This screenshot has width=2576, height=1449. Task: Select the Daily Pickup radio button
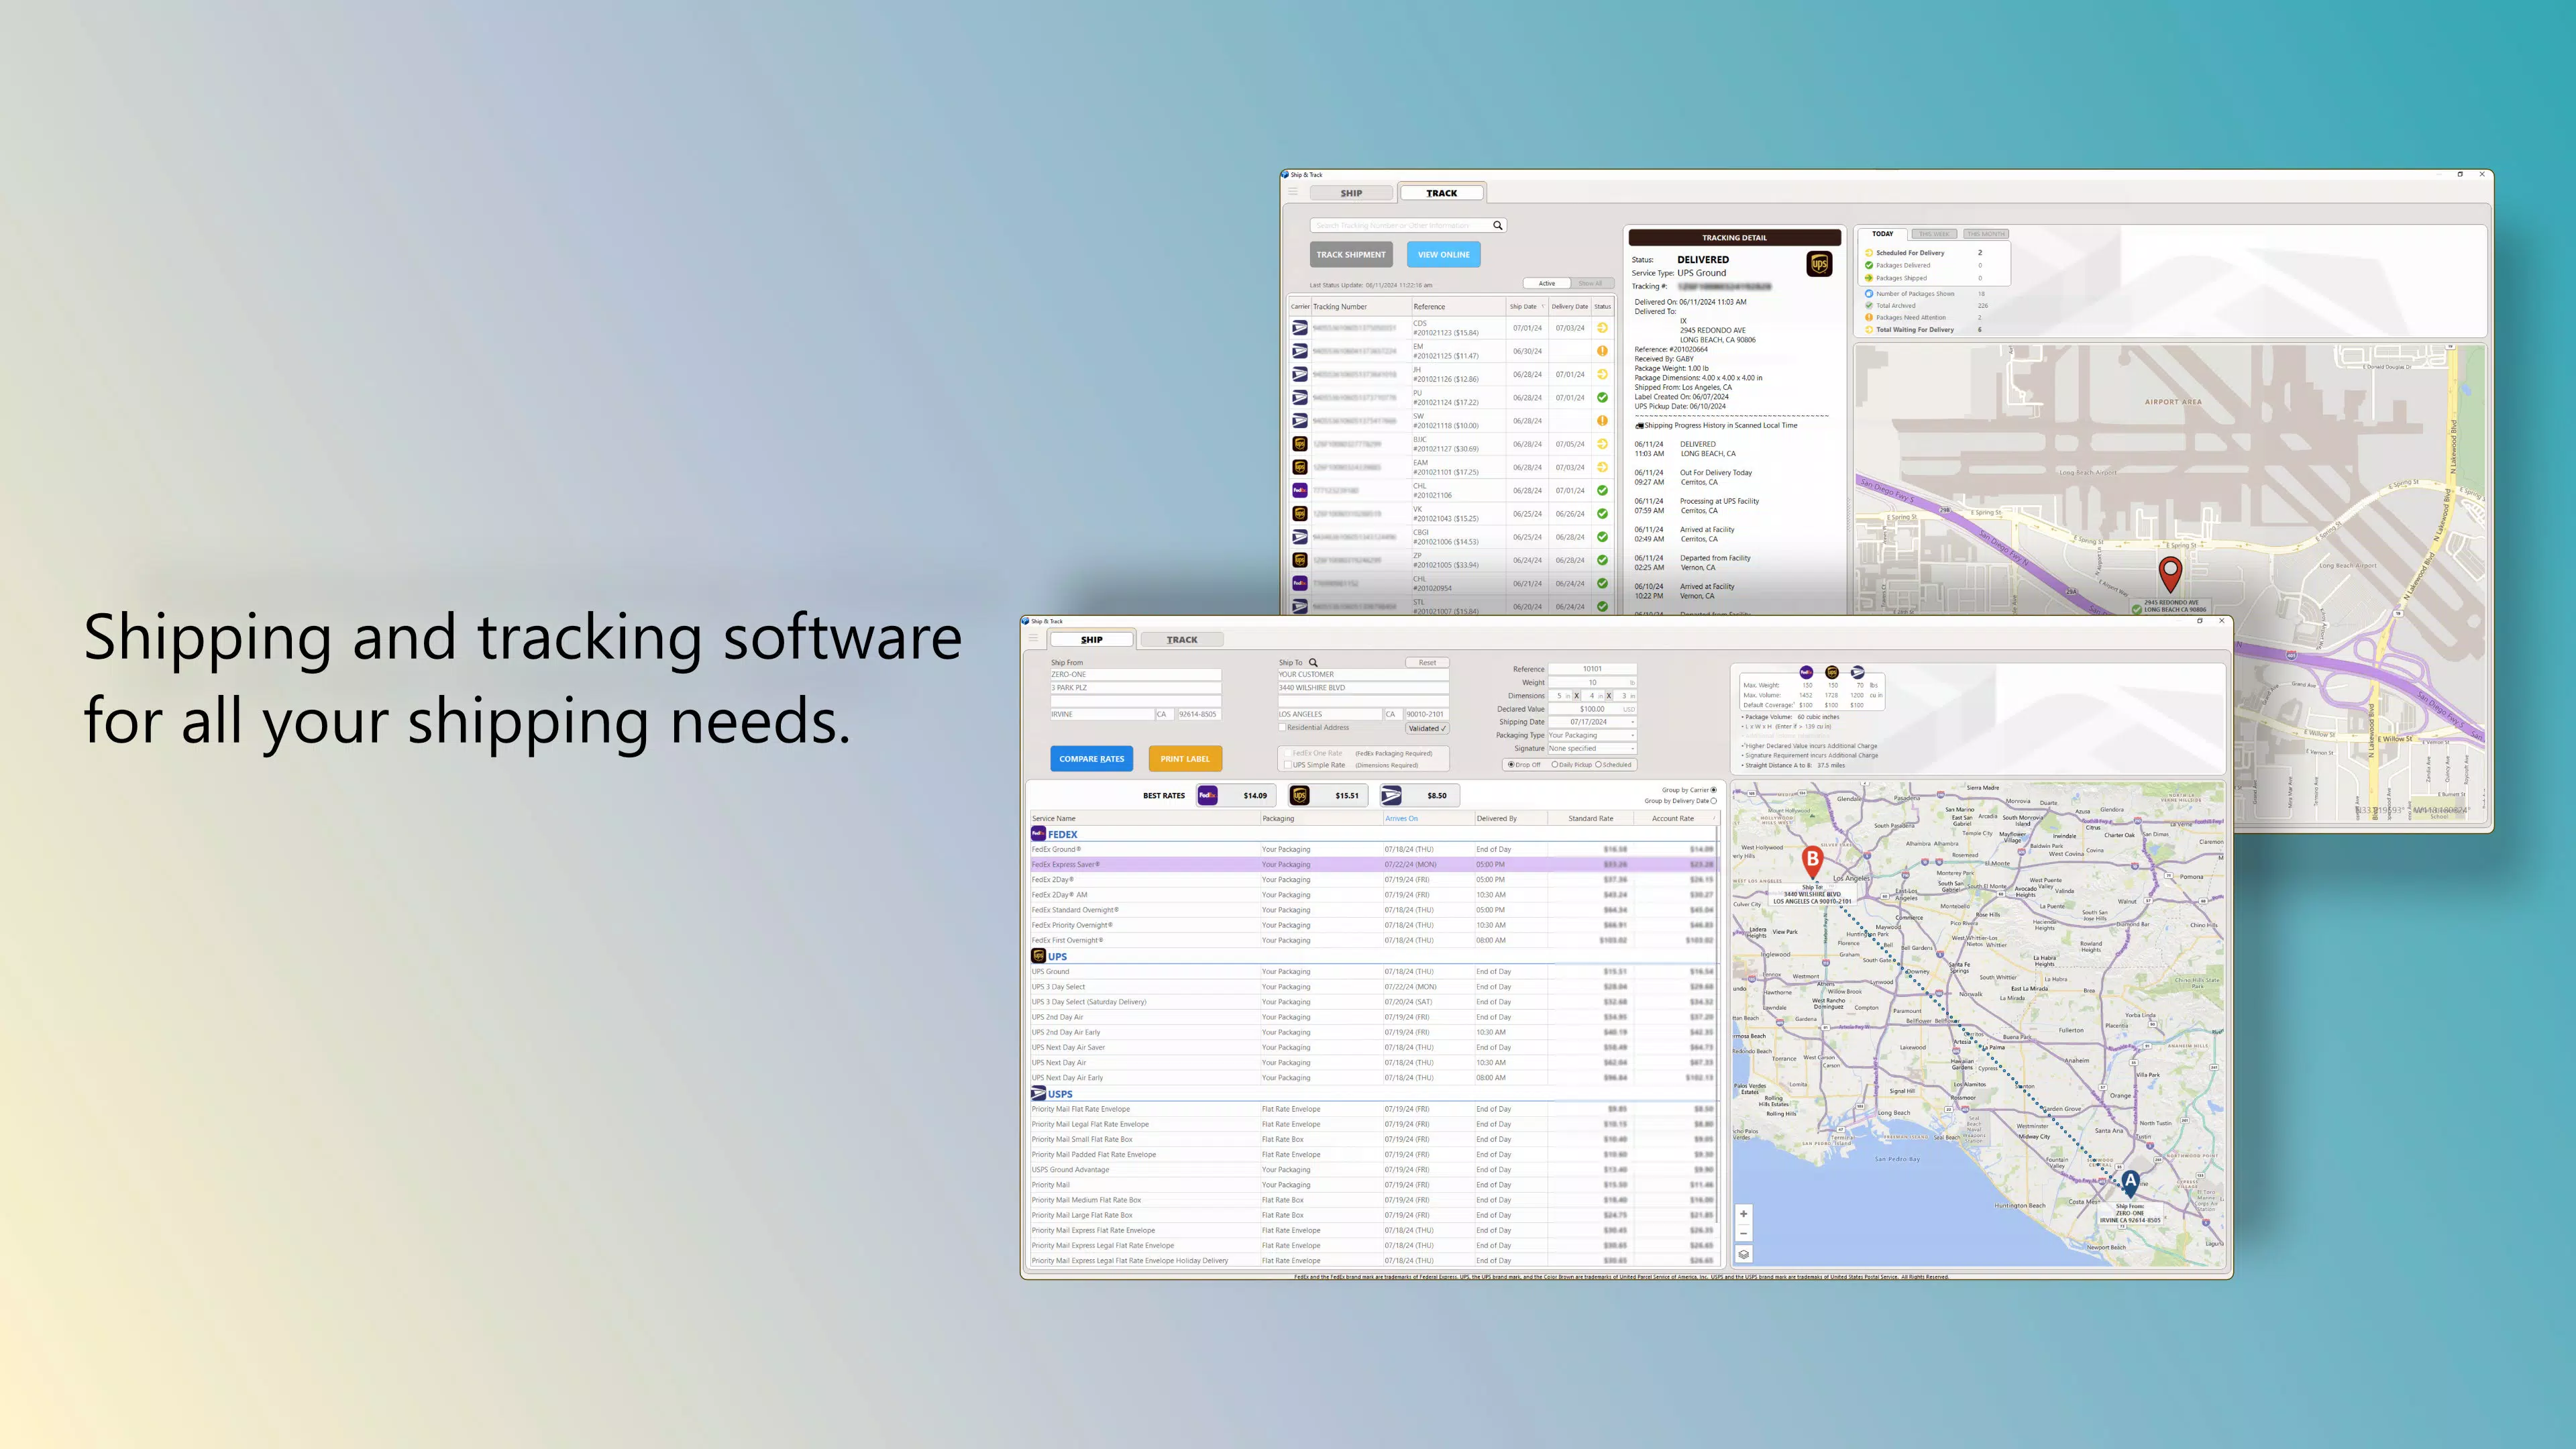tap(1554, 764)
